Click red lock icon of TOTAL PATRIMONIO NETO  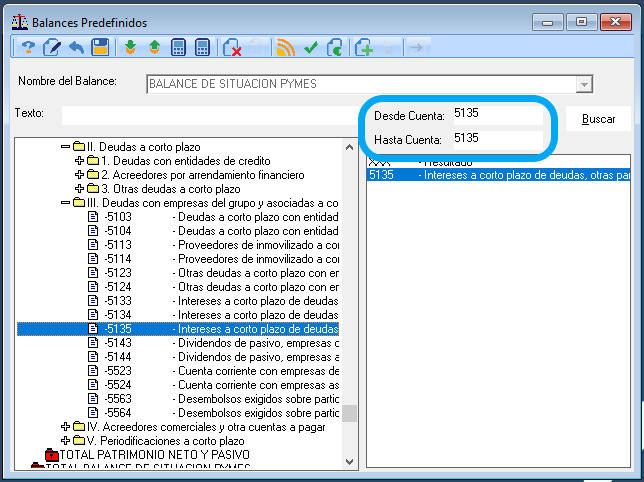point(52,454)
